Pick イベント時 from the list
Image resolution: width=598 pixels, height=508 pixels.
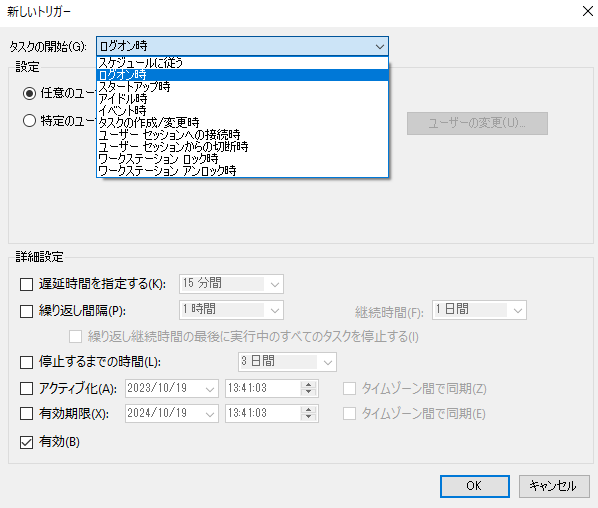tap(243, 111)
